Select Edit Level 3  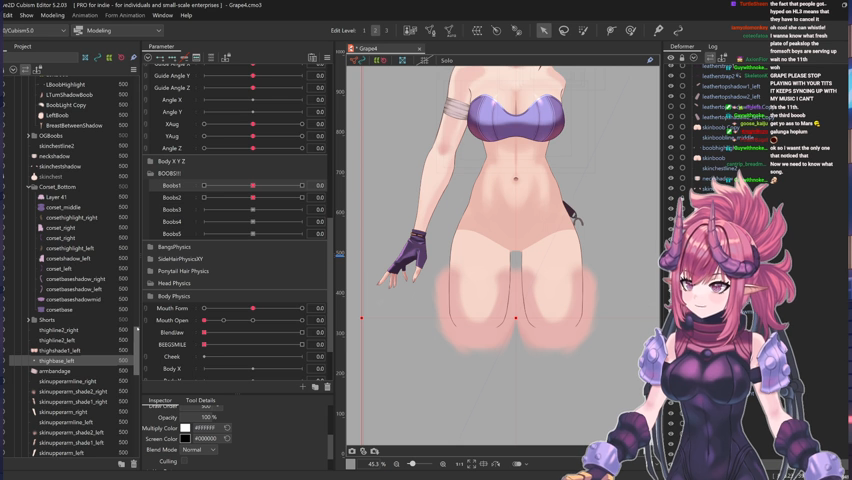(386, 31)
